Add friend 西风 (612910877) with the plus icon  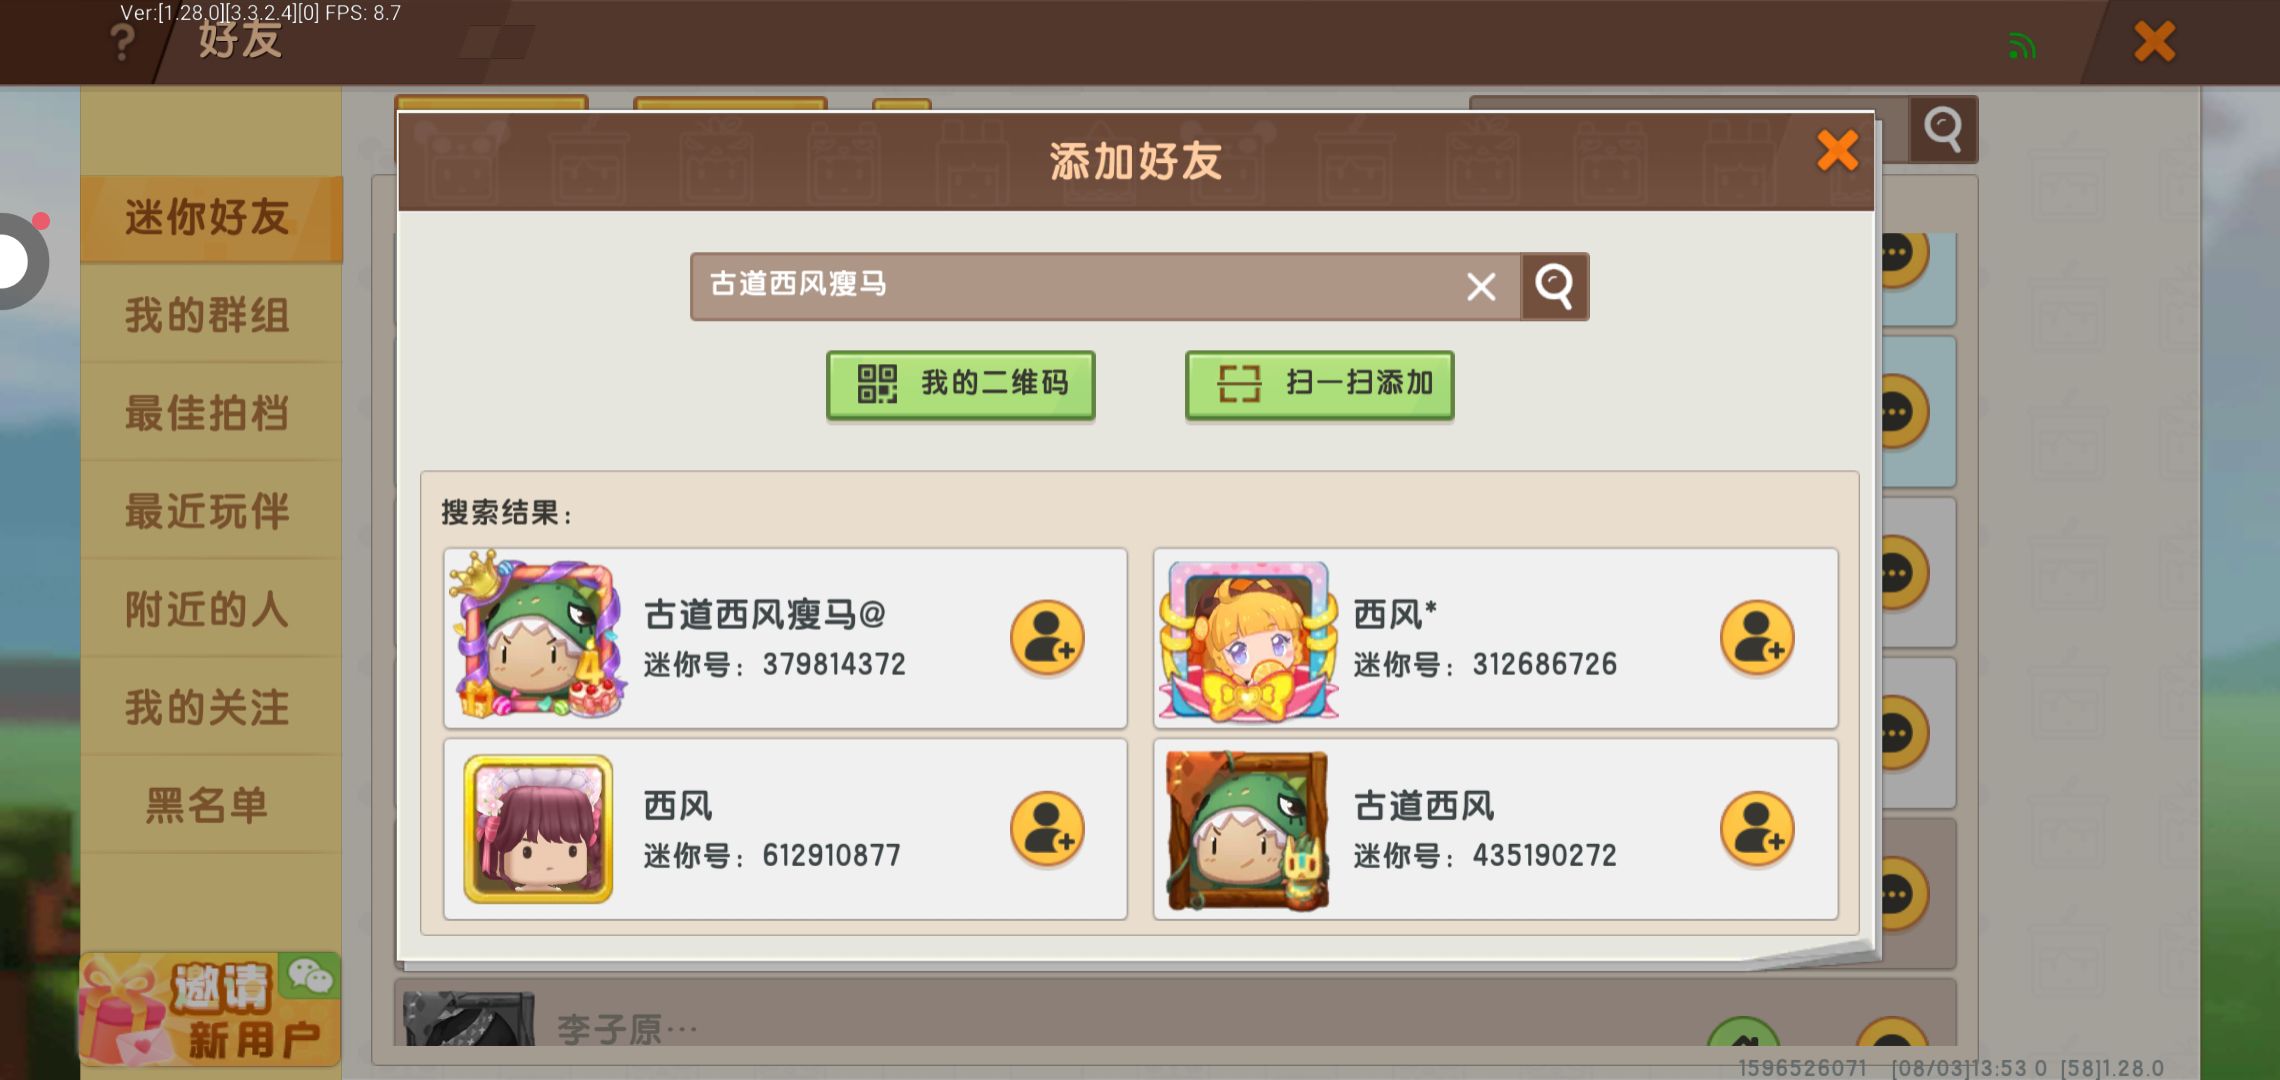(1047, 829)
